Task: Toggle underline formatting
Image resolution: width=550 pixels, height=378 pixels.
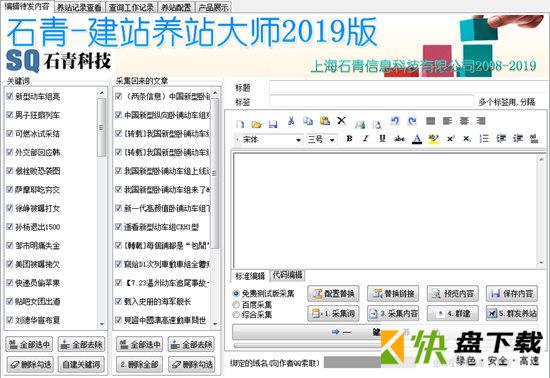Action: tap(382, 139)
